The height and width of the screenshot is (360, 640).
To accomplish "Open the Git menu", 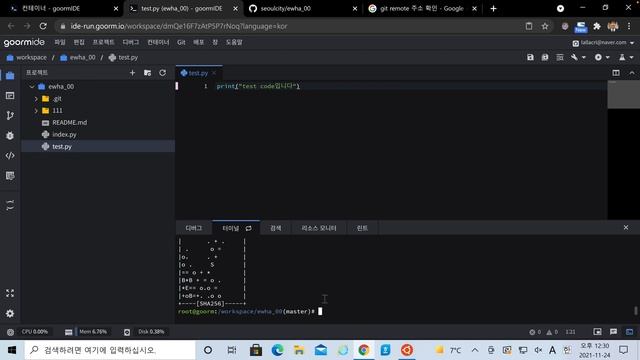I will click(181, 42).
